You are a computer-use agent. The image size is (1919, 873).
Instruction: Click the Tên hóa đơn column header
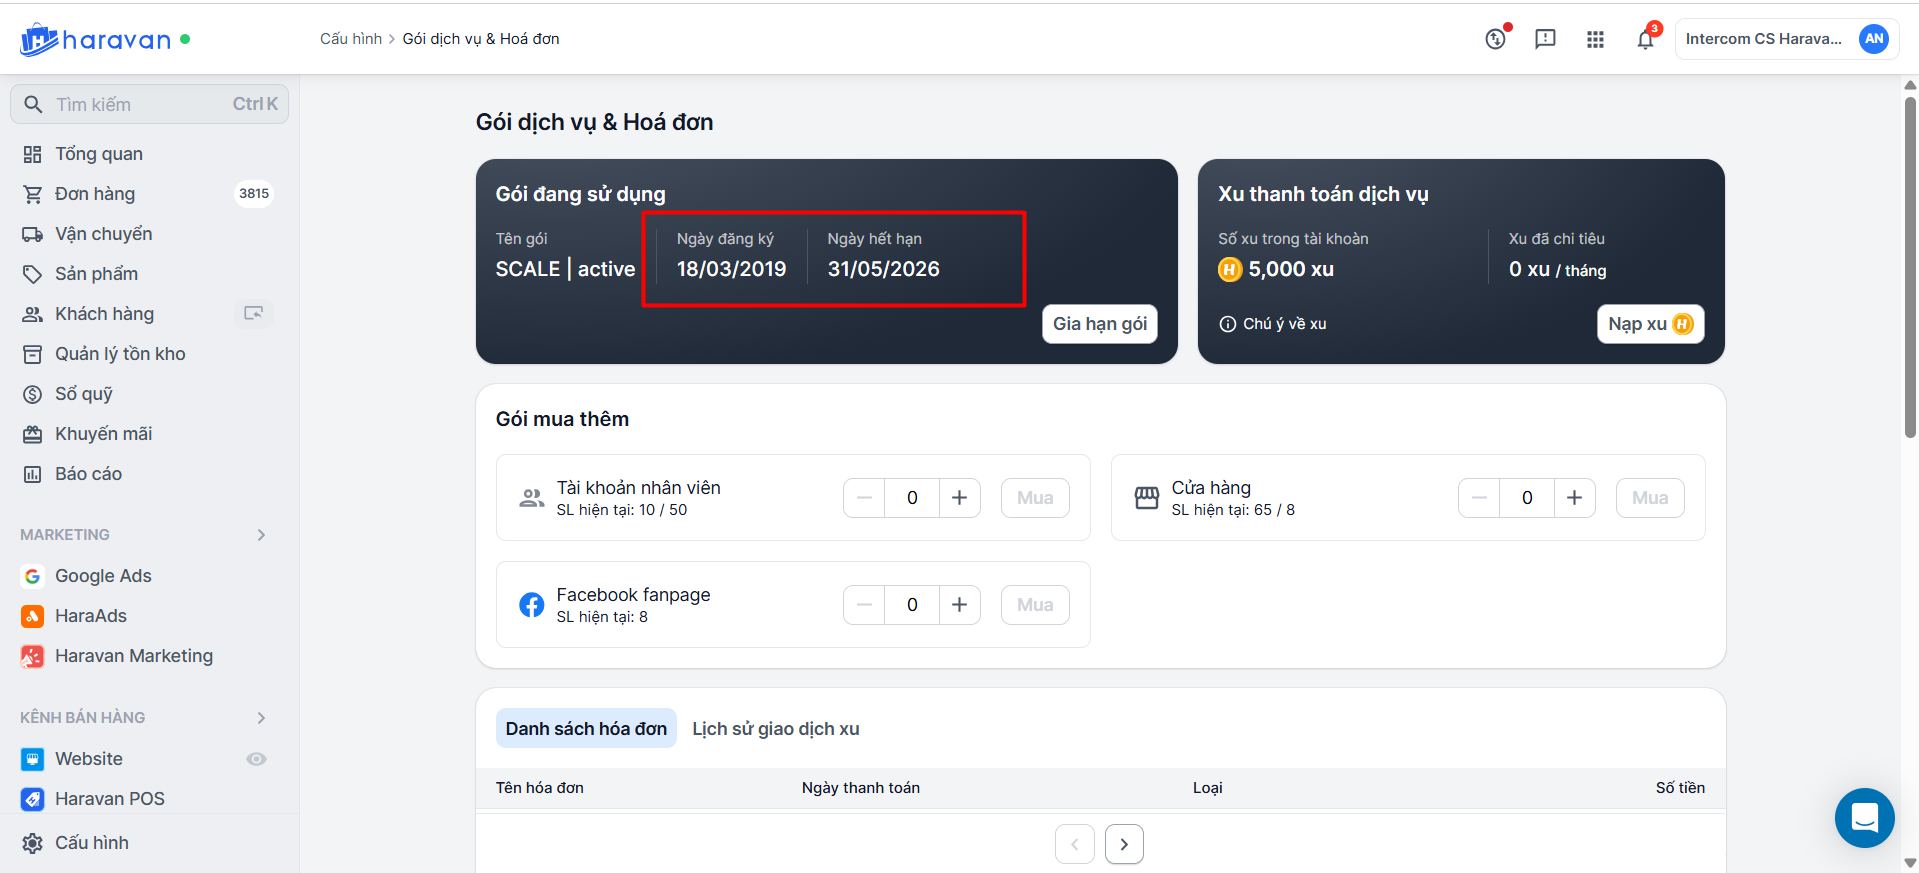(540, 788)
